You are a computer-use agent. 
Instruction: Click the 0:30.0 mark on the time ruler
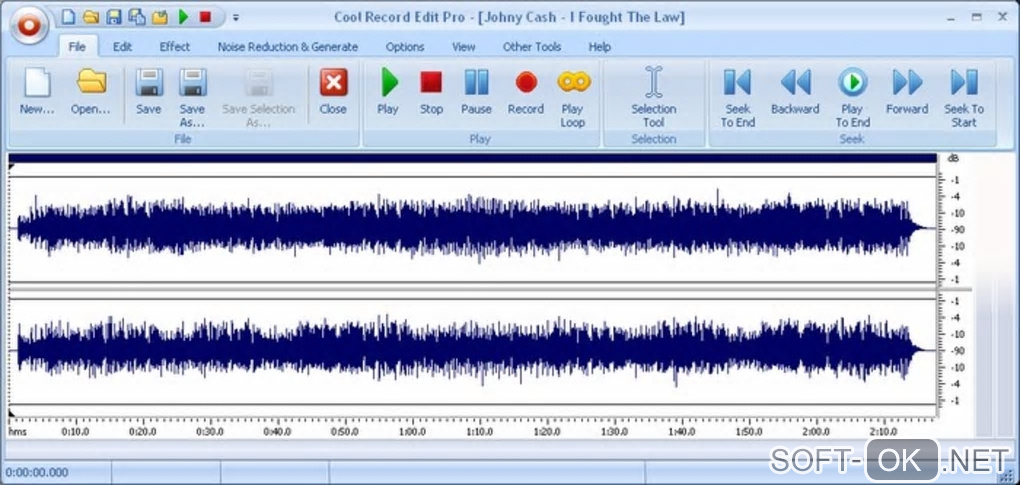(x=209, y=430)
